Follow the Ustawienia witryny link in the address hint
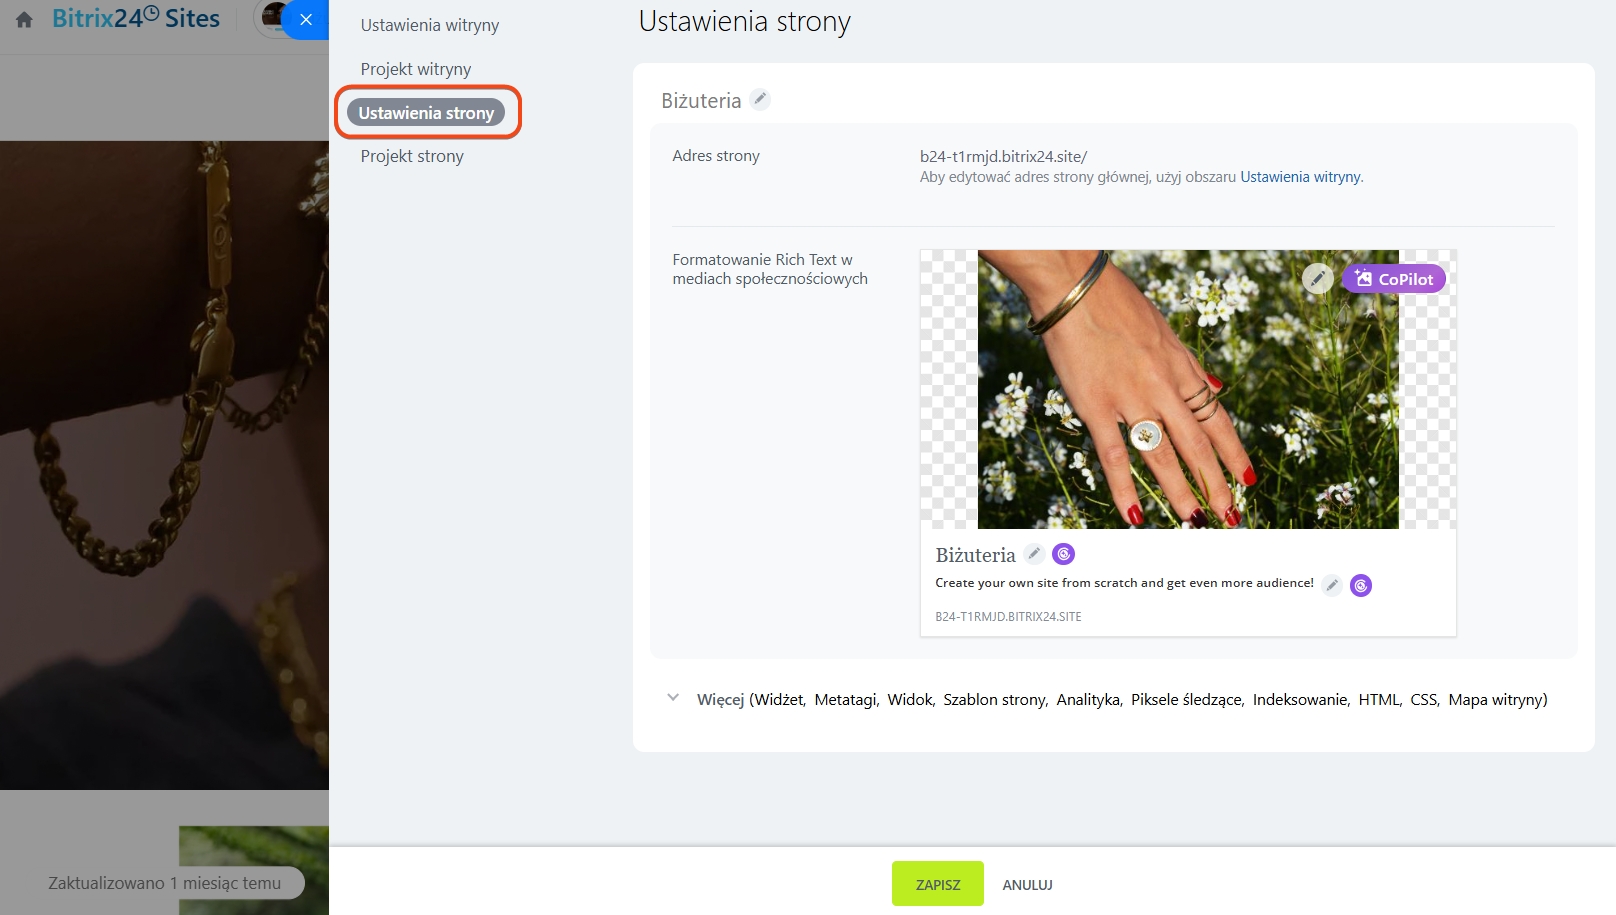1616x915 pixels. coord(1300,177)
